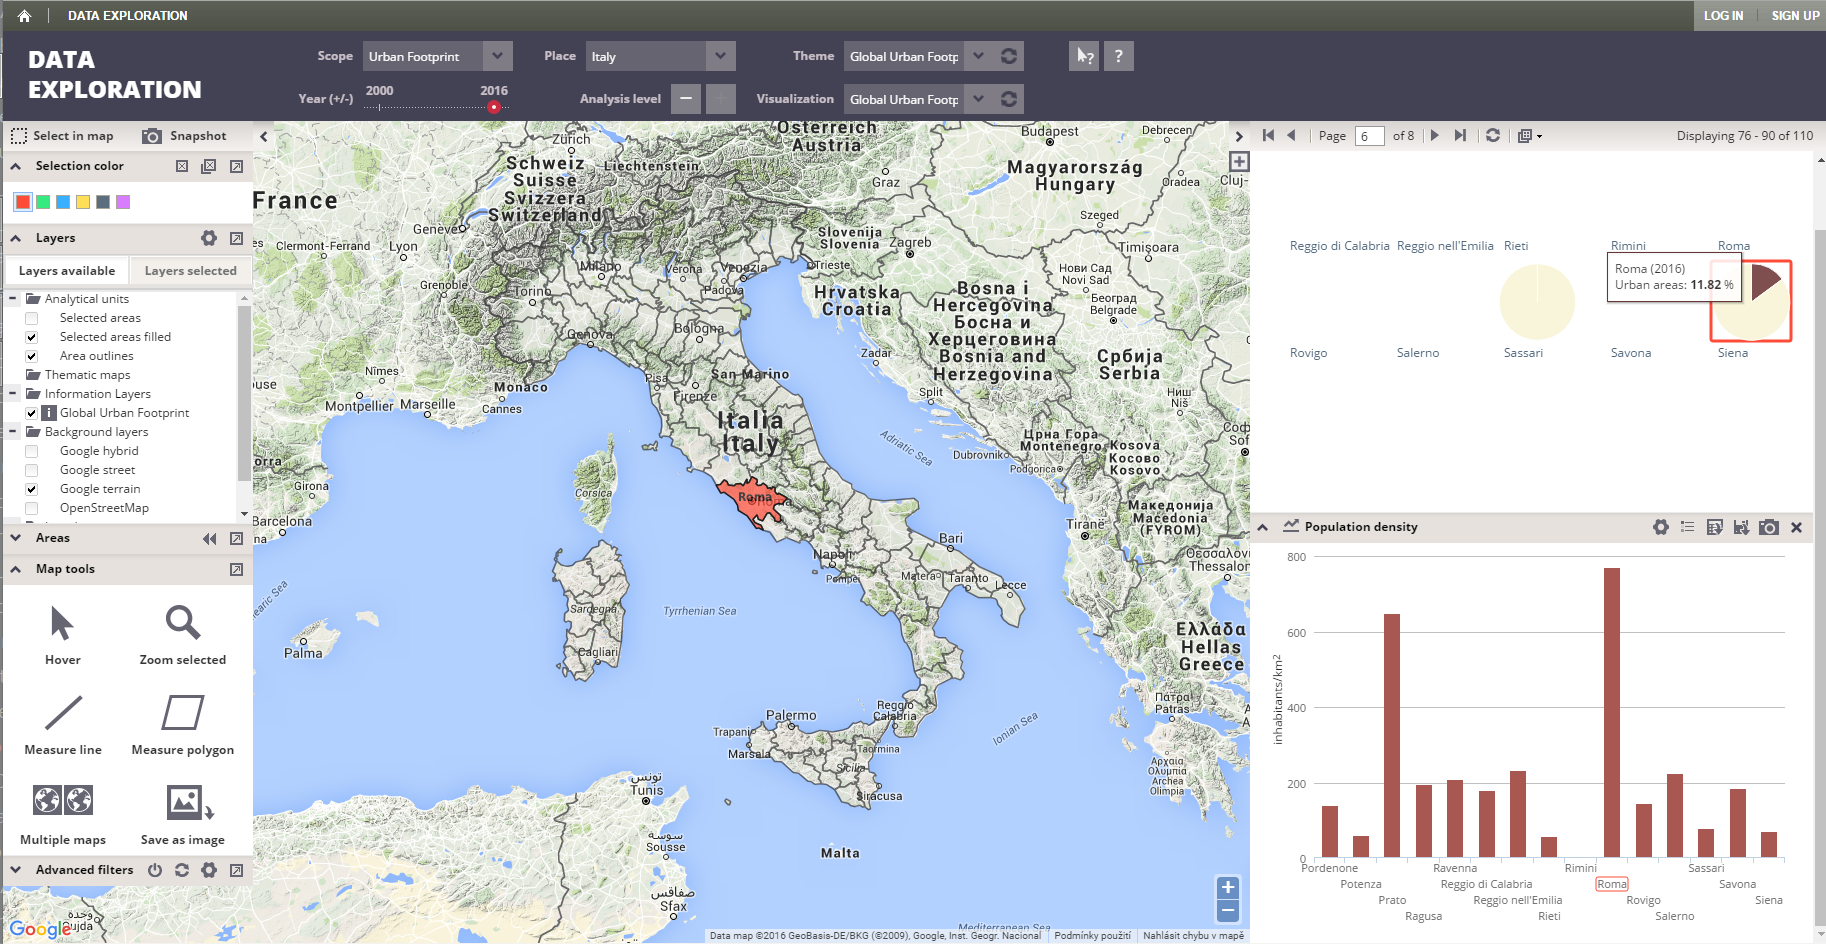The height and width of the screenshot is (944, 1826).
Task: Pick the green selection color swatch
Action: (43, 202)
